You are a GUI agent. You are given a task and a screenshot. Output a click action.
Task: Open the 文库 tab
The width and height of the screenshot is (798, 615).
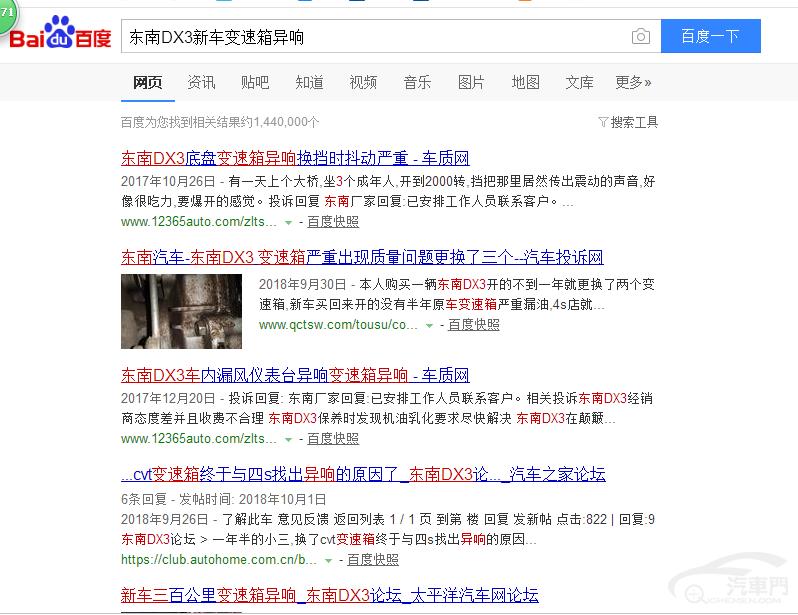click(x=580, y=82)
